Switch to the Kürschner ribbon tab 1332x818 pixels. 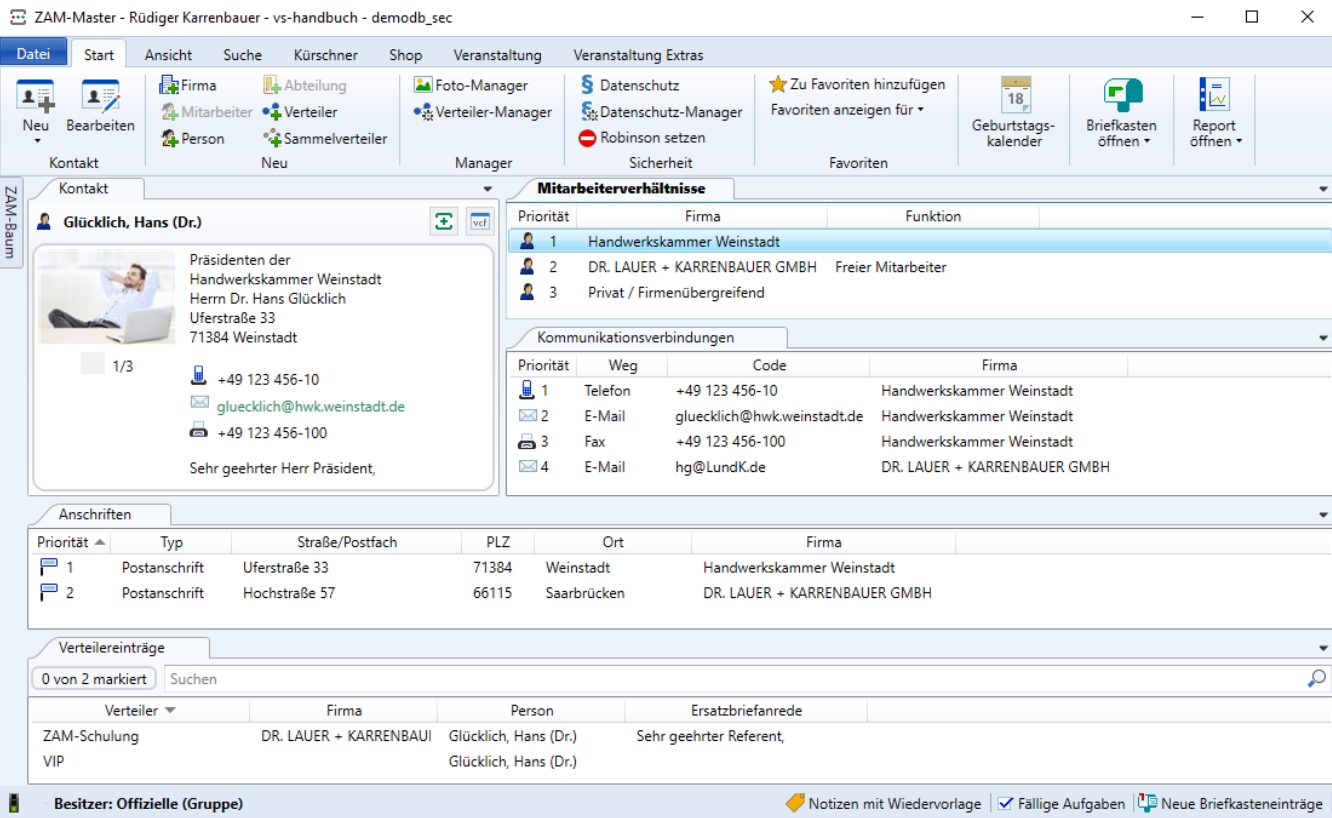pos(325,55)
